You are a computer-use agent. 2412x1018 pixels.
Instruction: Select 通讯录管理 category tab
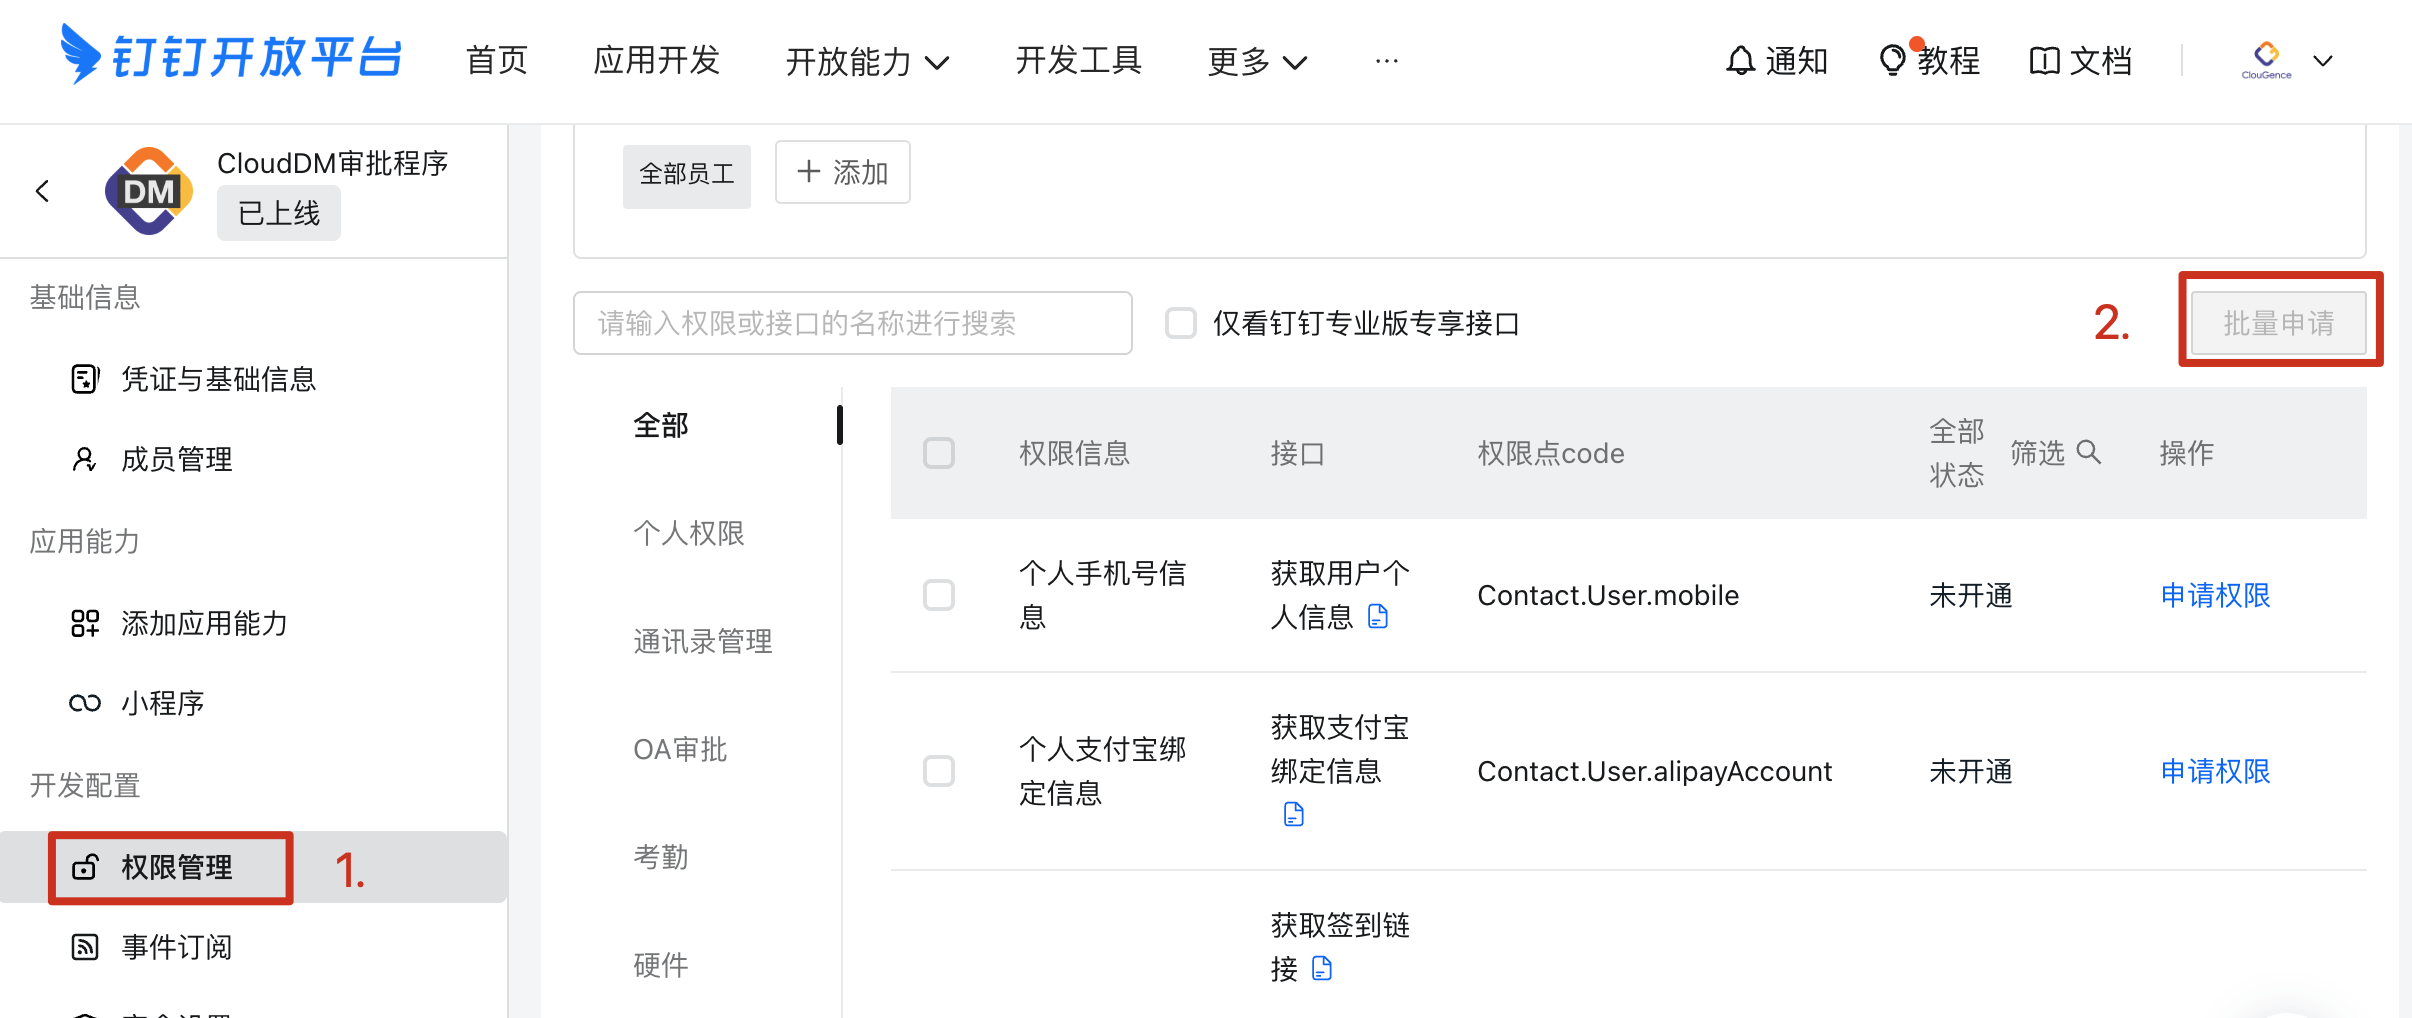(x=702, y=641)
